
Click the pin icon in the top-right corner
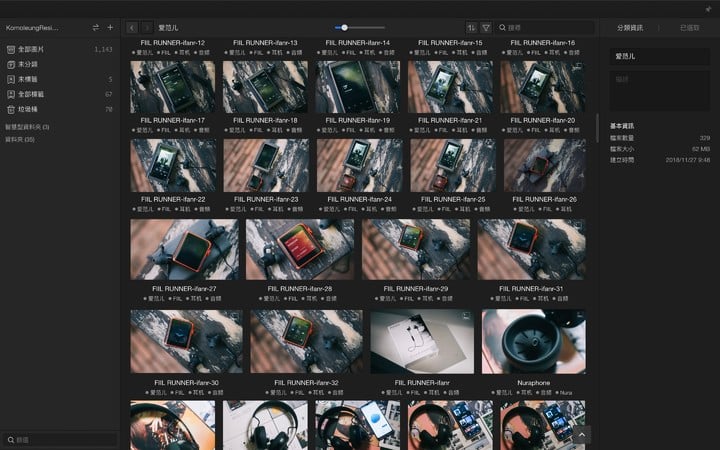pyautogui.click(x=708, y=9)
